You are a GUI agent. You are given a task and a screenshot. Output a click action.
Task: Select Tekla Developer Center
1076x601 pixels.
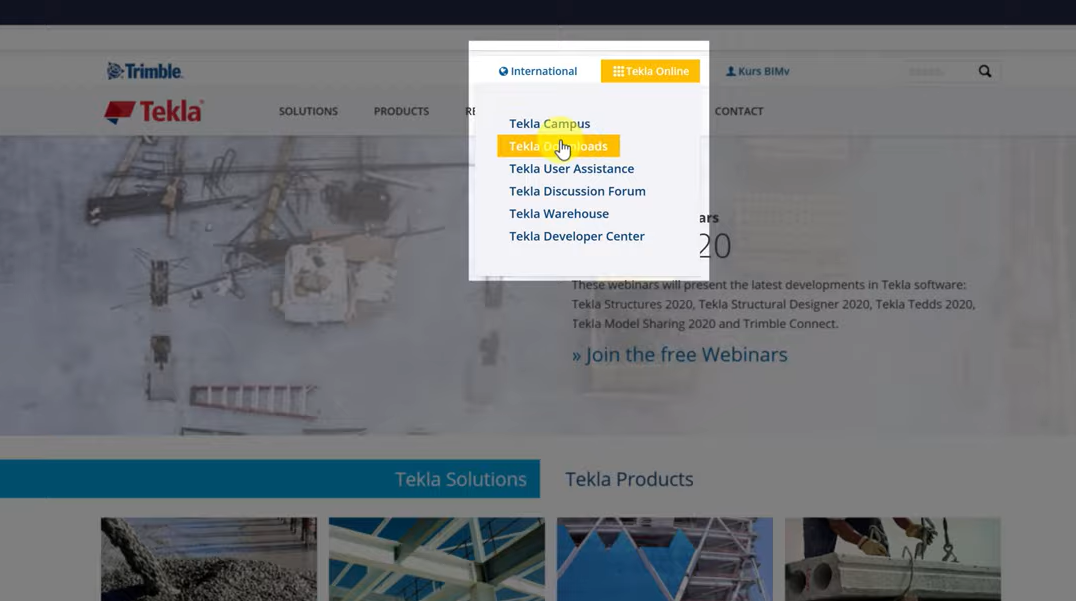pos(576,236)
